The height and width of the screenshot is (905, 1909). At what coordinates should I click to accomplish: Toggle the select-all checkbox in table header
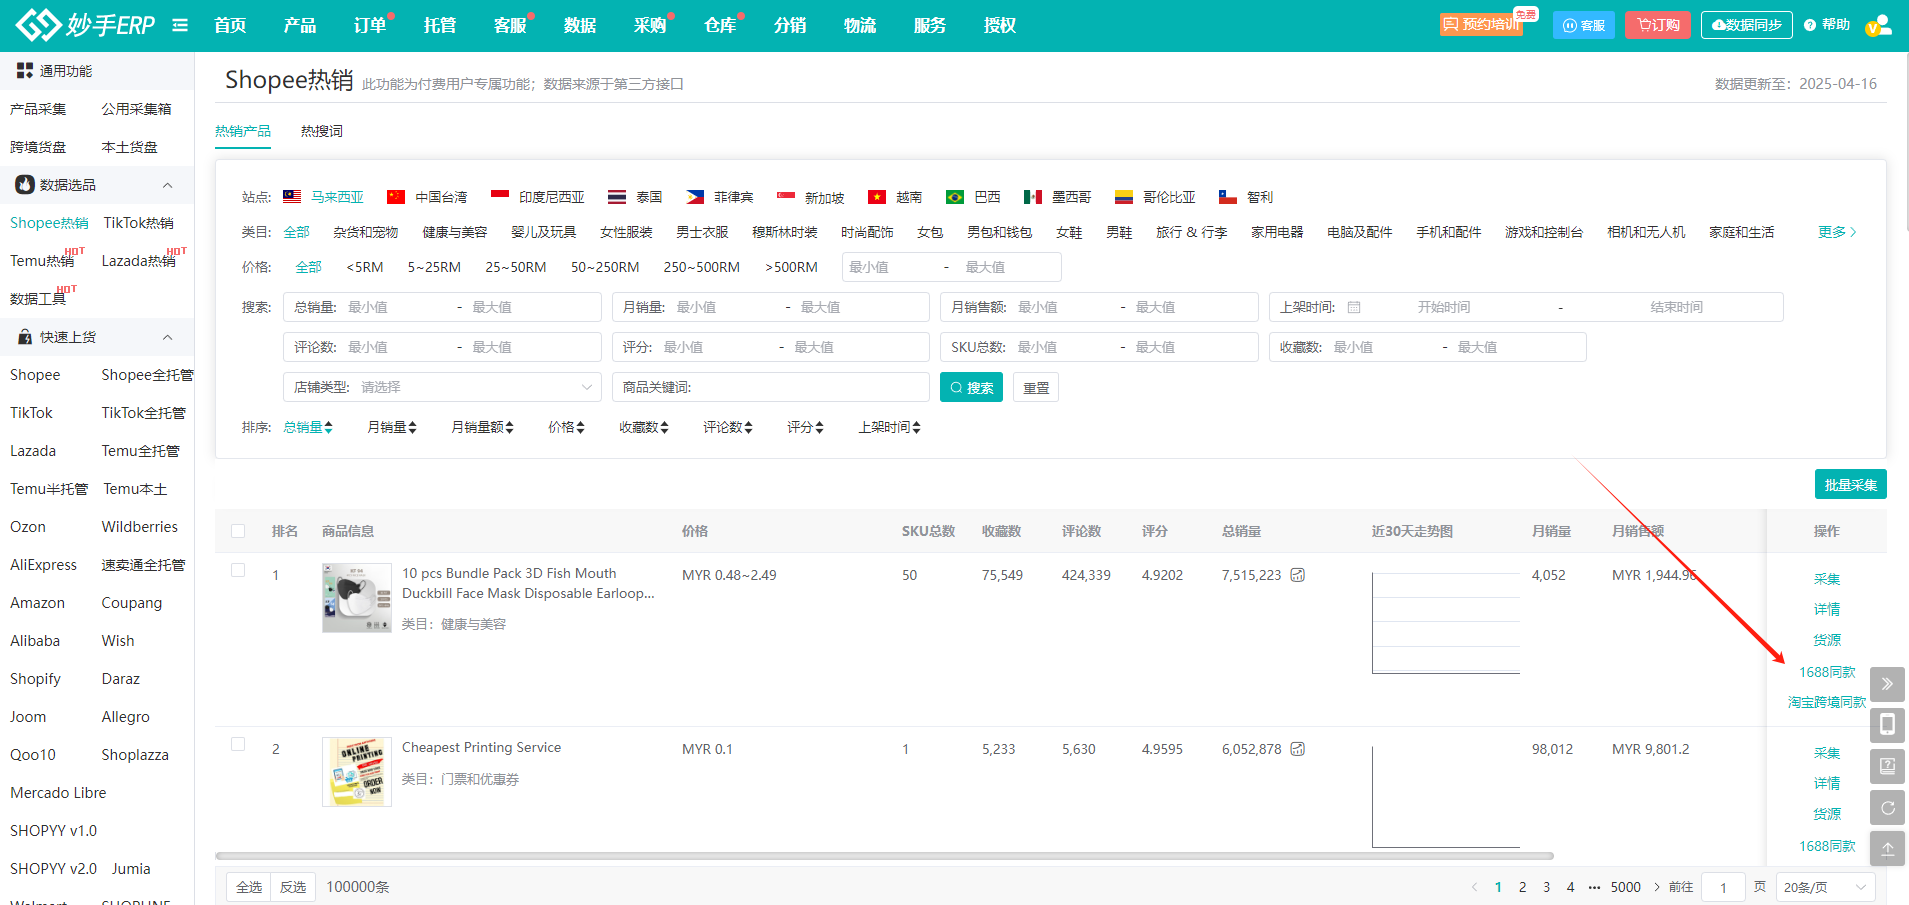238,531
